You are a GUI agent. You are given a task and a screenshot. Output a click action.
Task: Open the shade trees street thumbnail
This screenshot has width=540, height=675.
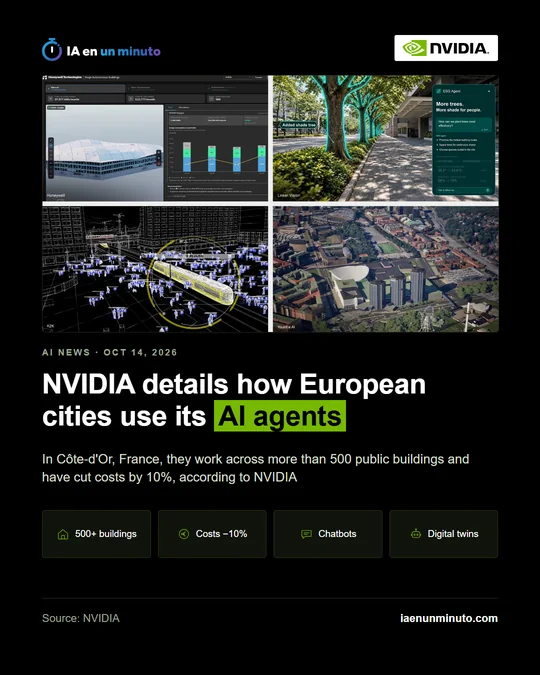tap(386, 138)
